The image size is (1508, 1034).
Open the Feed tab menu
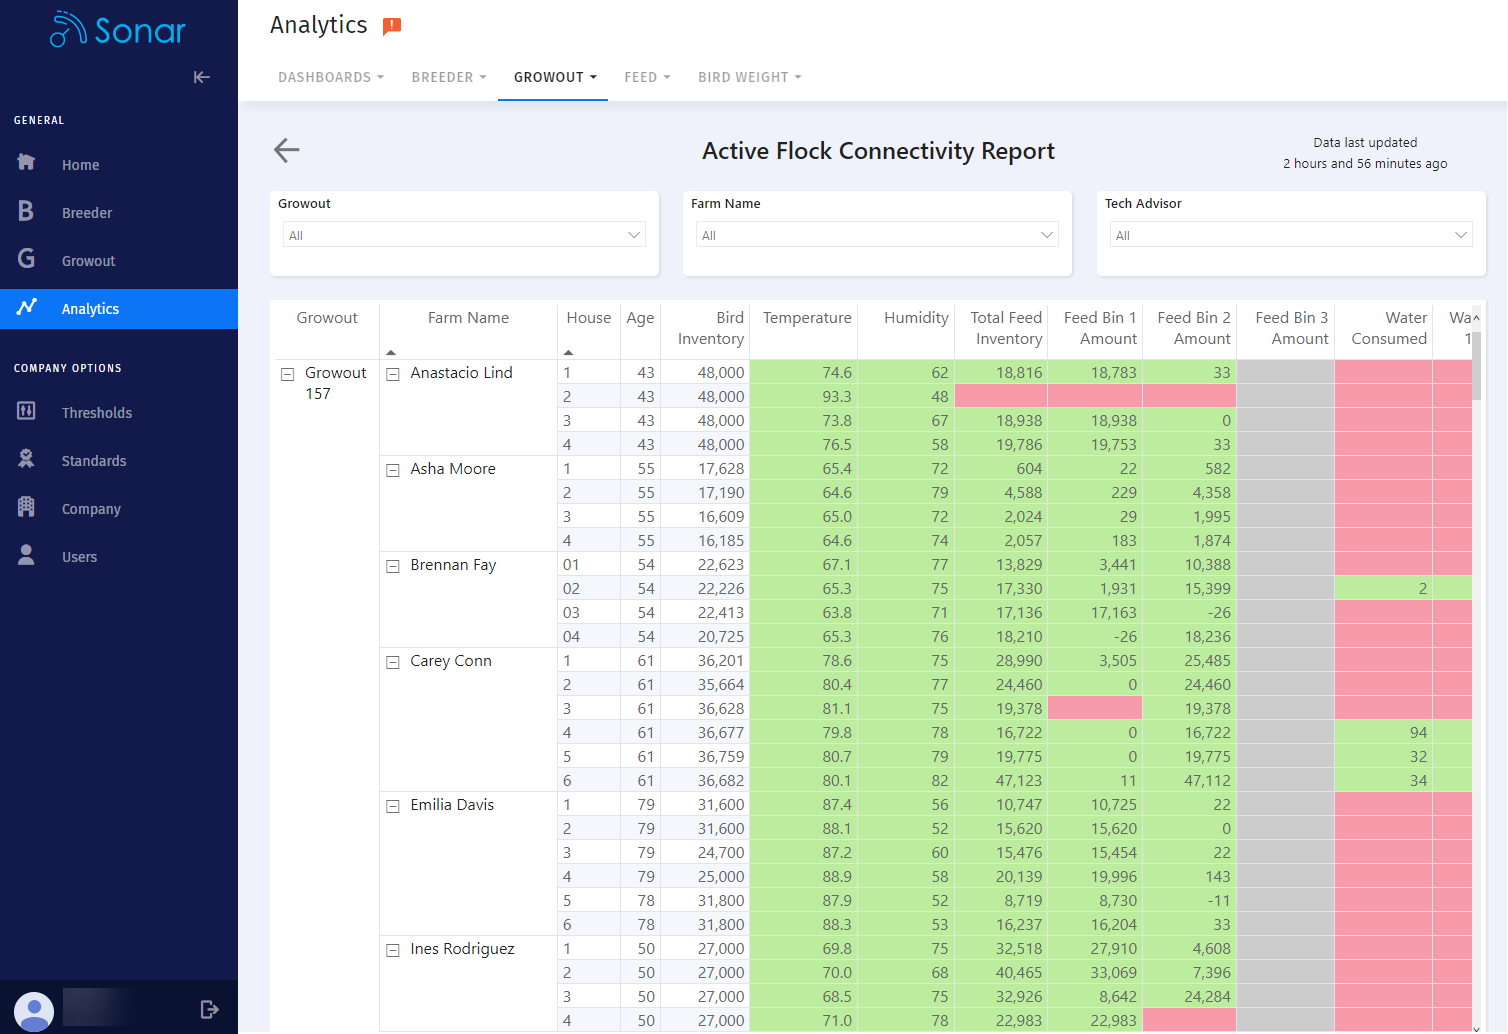[647, 77]
